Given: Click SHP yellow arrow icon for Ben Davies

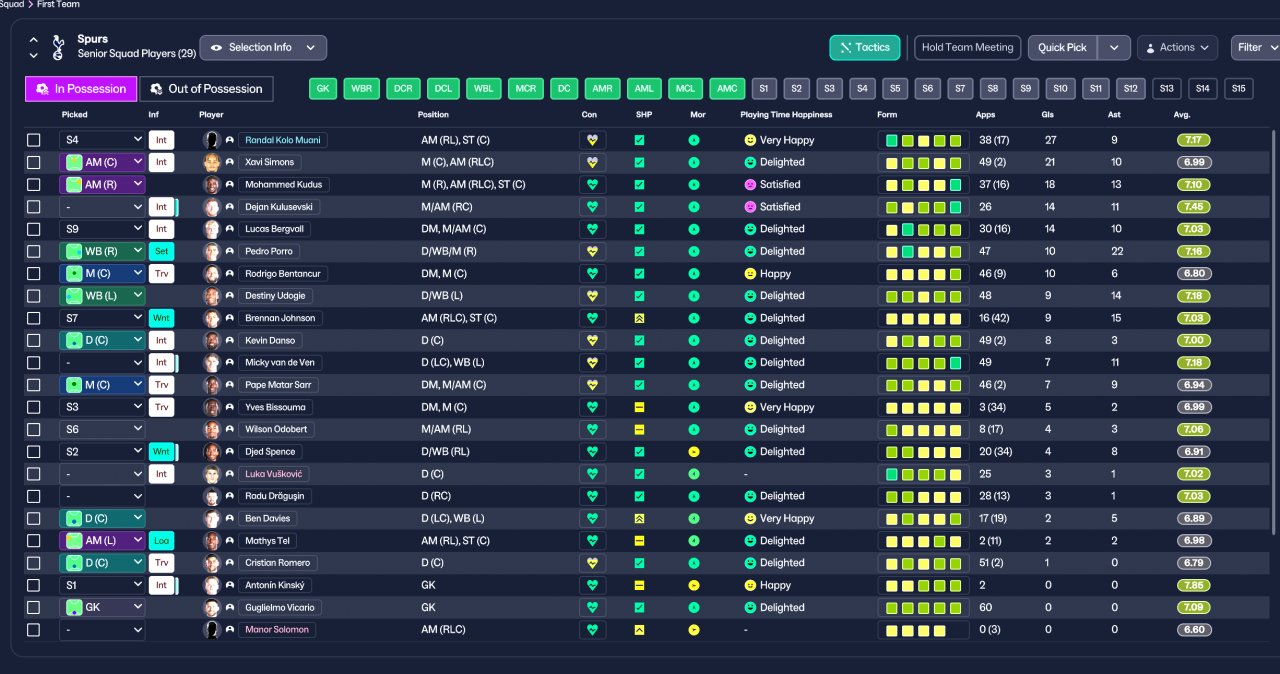Looking at the screenshot, I should pos(639,518).
